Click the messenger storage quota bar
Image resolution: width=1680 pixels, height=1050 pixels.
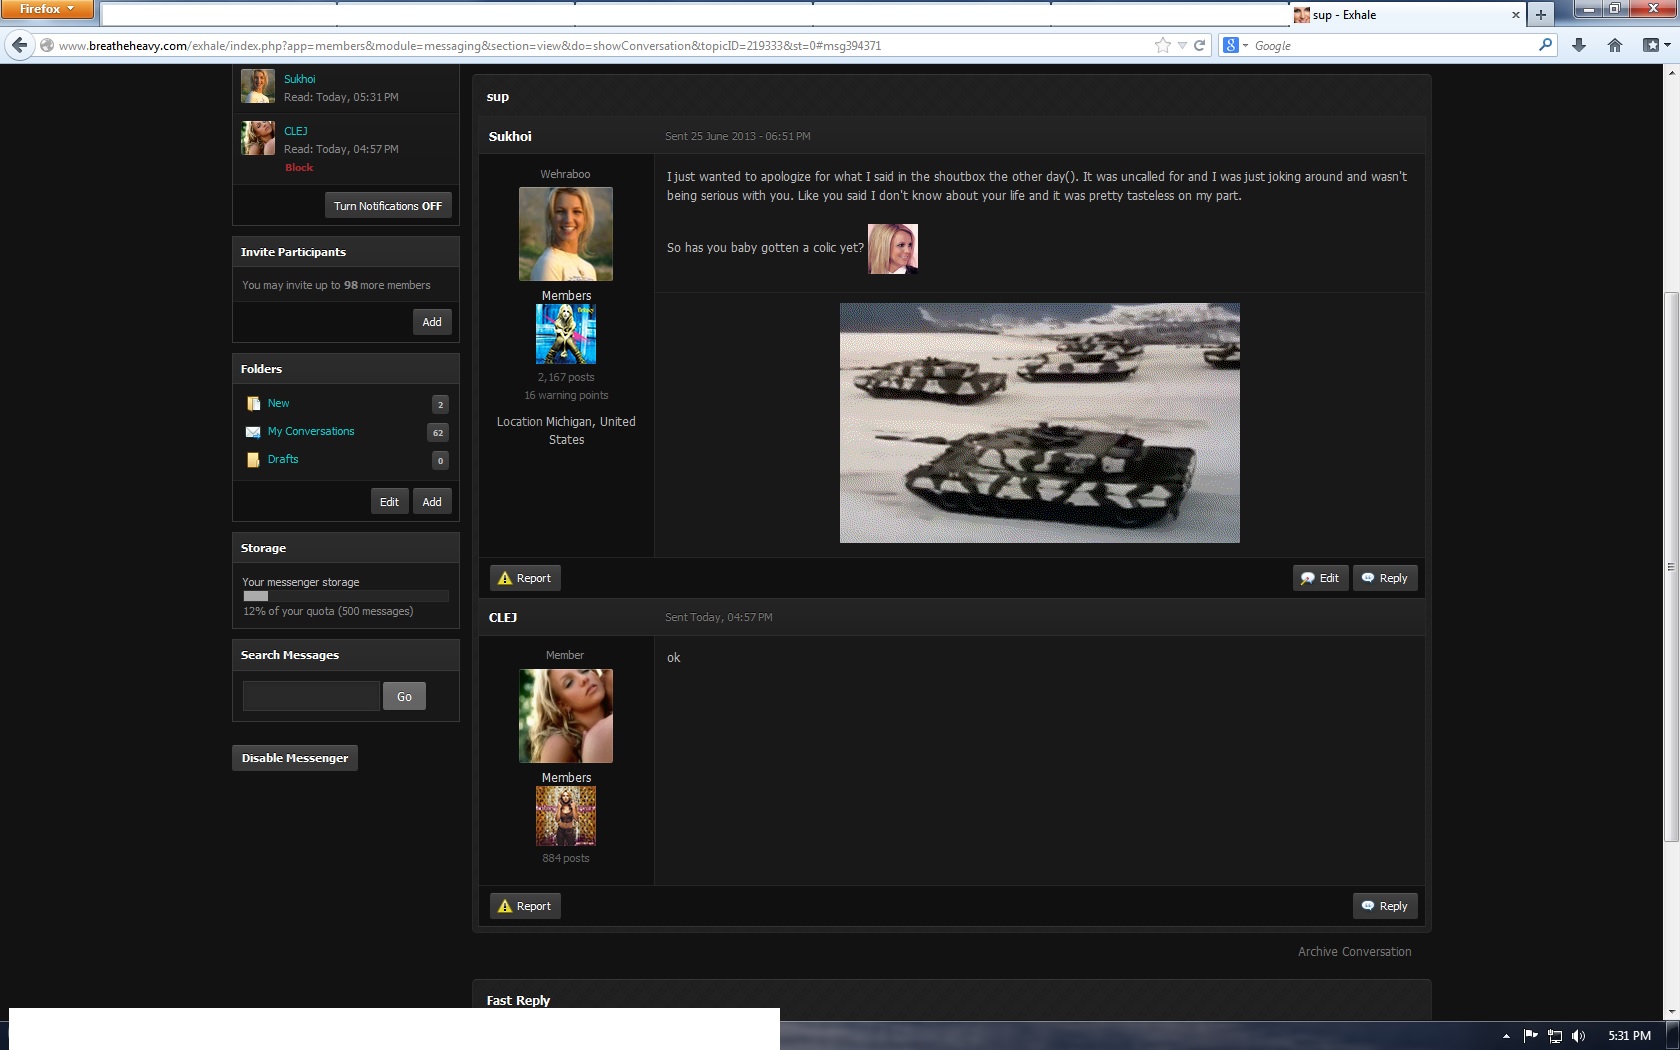pyautogui.click(x=346, y=596)
